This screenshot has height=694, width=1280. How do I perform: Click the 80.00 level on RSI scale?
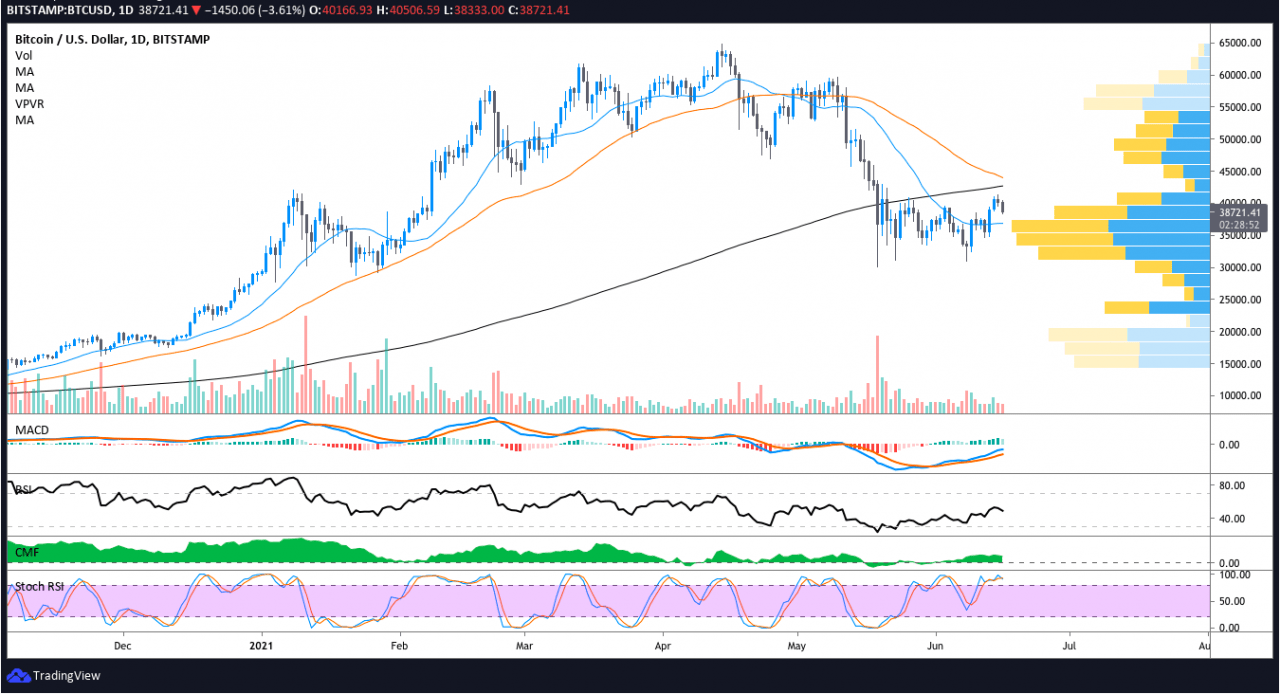(1231, 486)
